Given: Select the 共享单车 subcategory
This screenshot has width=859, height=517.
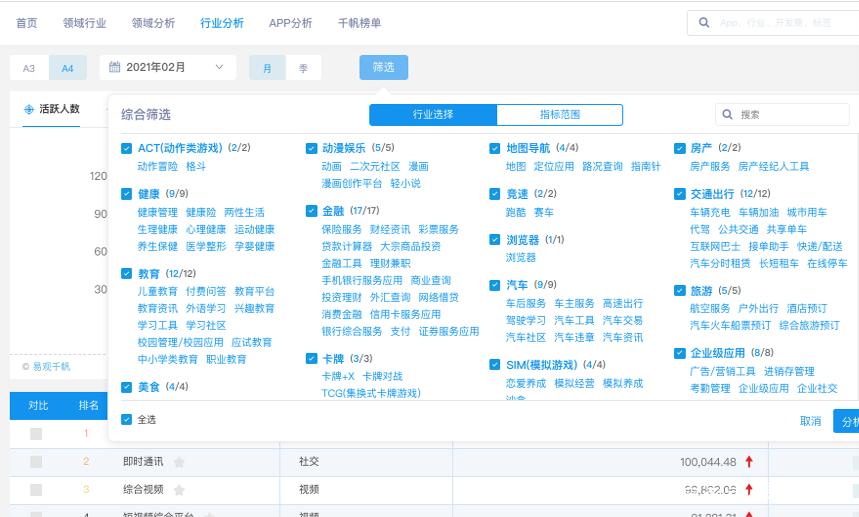Looking at the screenshot, I should tap(786, 229).
